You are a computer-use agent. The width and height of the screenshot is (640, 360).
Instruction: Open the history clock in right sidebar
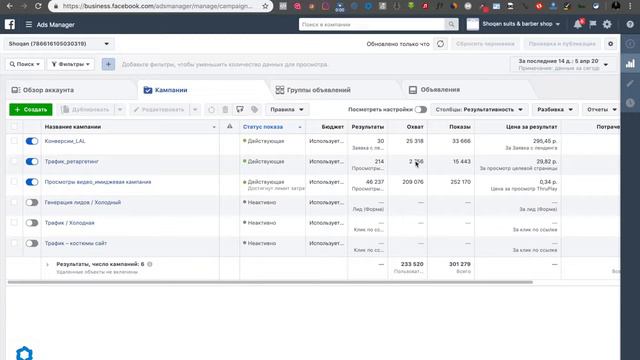point(631,103)
